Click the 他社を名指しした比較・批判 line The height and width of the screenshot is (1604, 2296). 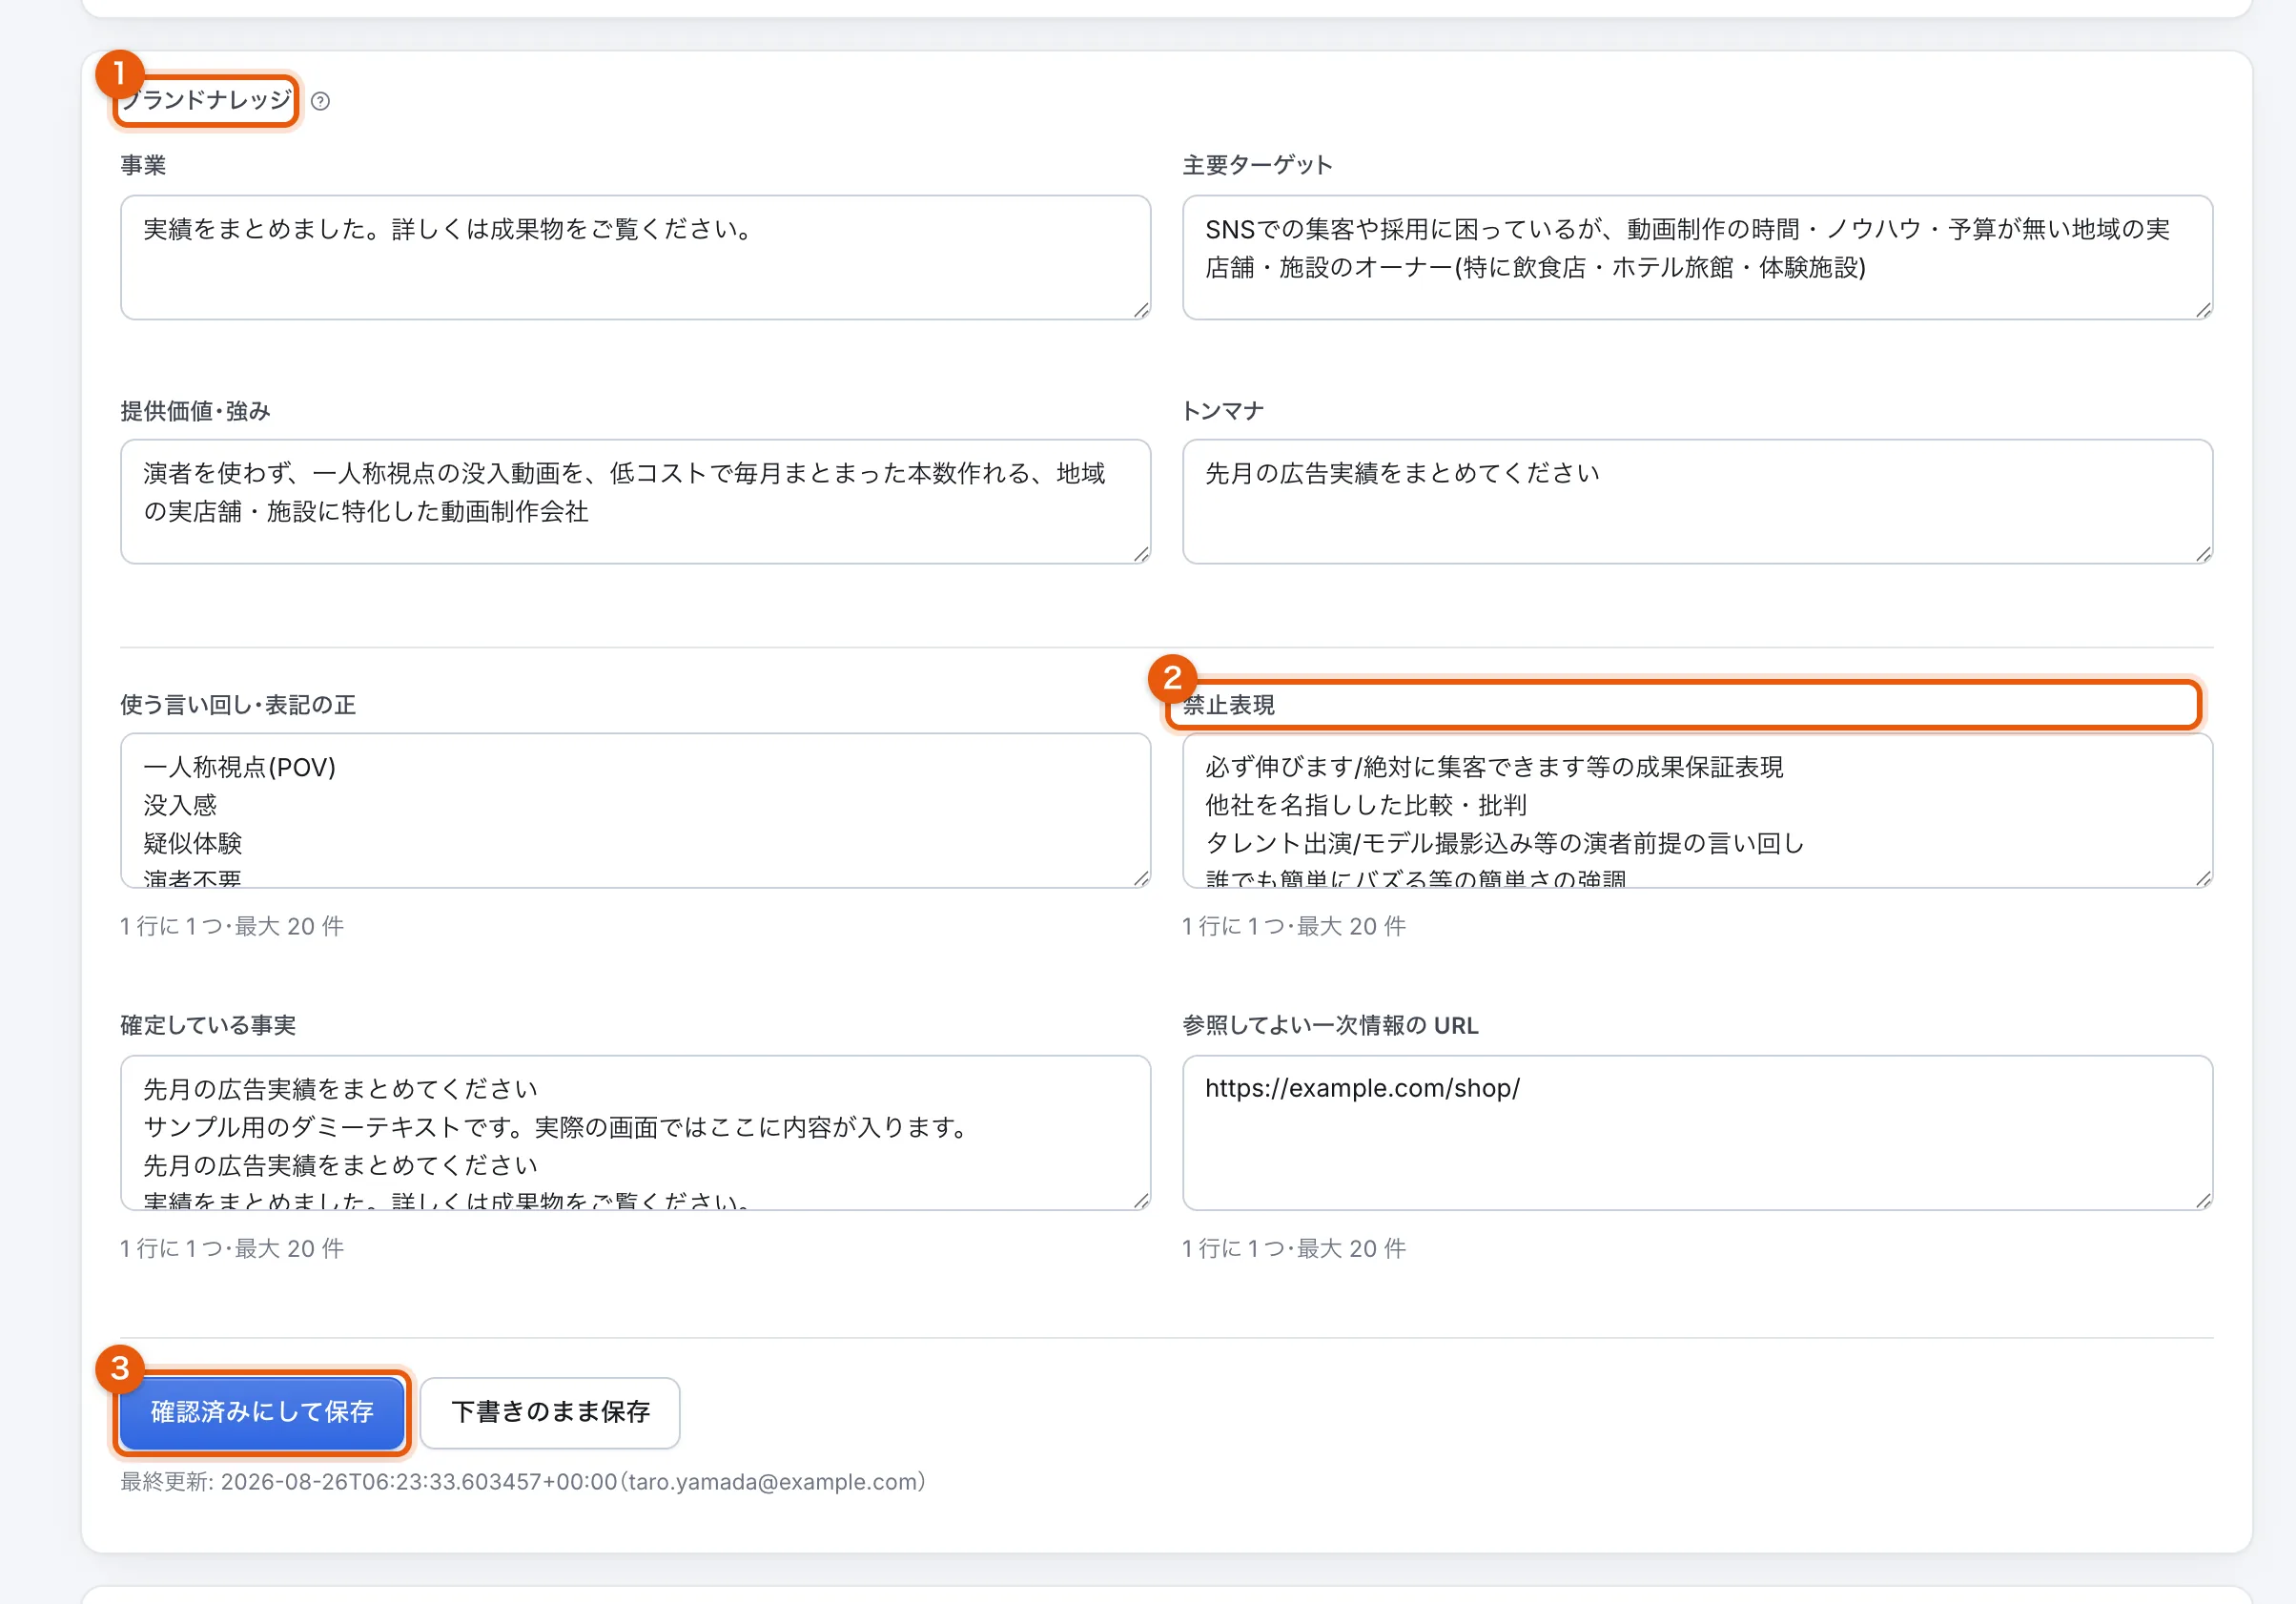coord(1366,805)
